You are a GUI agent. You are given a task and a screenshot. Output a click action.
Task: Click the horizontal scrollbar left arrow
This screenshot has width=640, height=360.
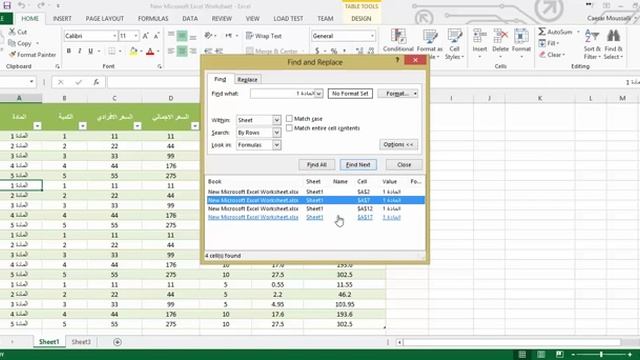400,342
